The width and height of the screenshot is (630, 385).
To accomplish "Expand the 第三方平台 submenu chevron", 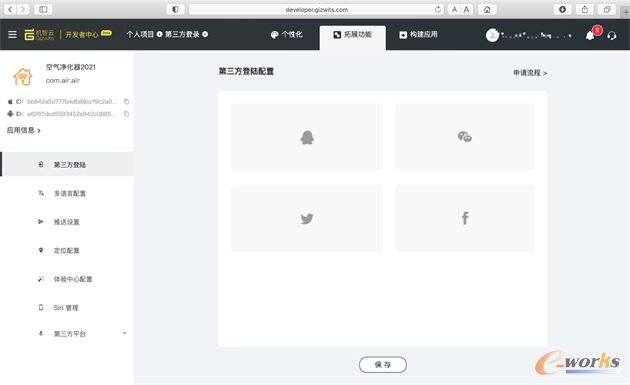I will 125,333.
